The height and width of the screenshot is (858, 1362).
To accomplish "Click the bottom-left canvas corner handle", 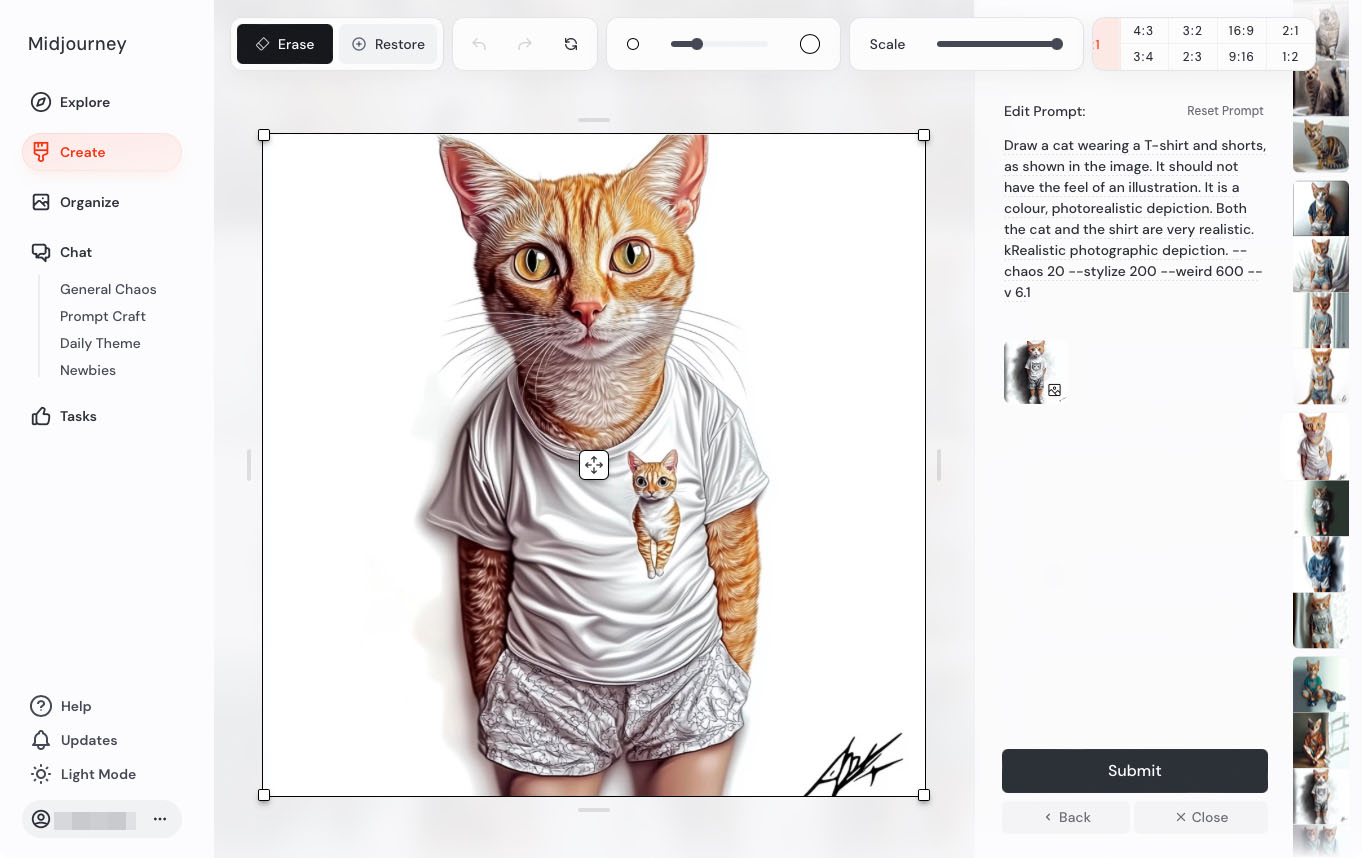I will coord(264,795).
